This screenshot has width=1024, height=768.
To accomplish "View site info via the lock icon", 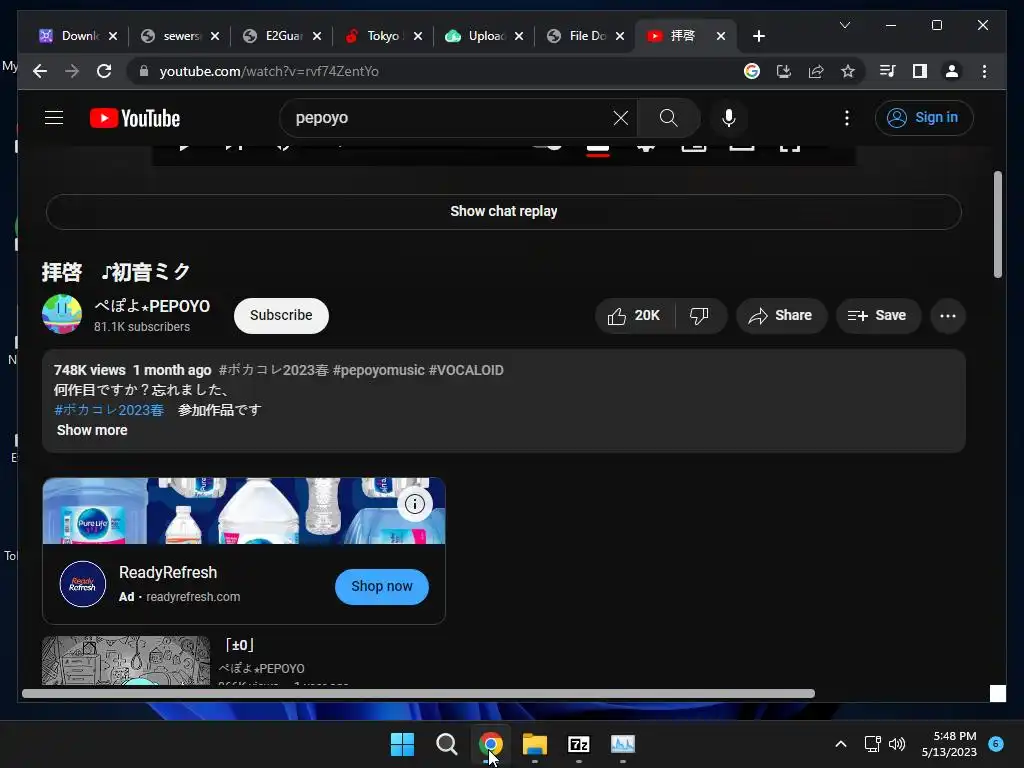I will [x=144, y=71].
